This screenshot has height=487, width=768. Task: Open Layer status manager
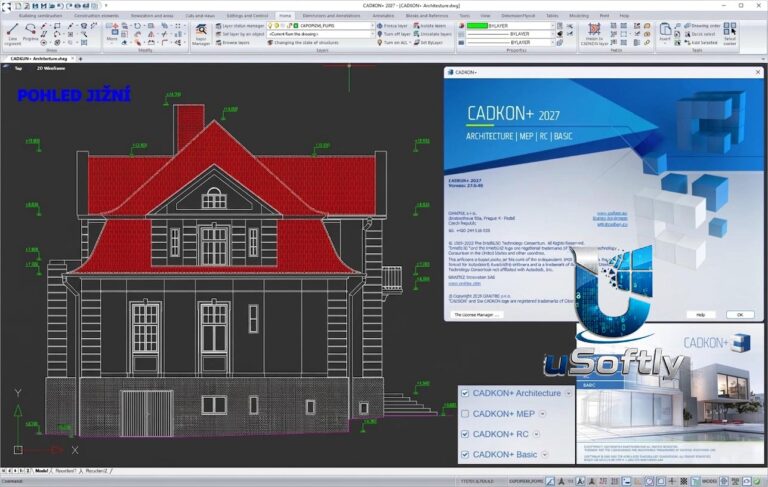[240, 25]
